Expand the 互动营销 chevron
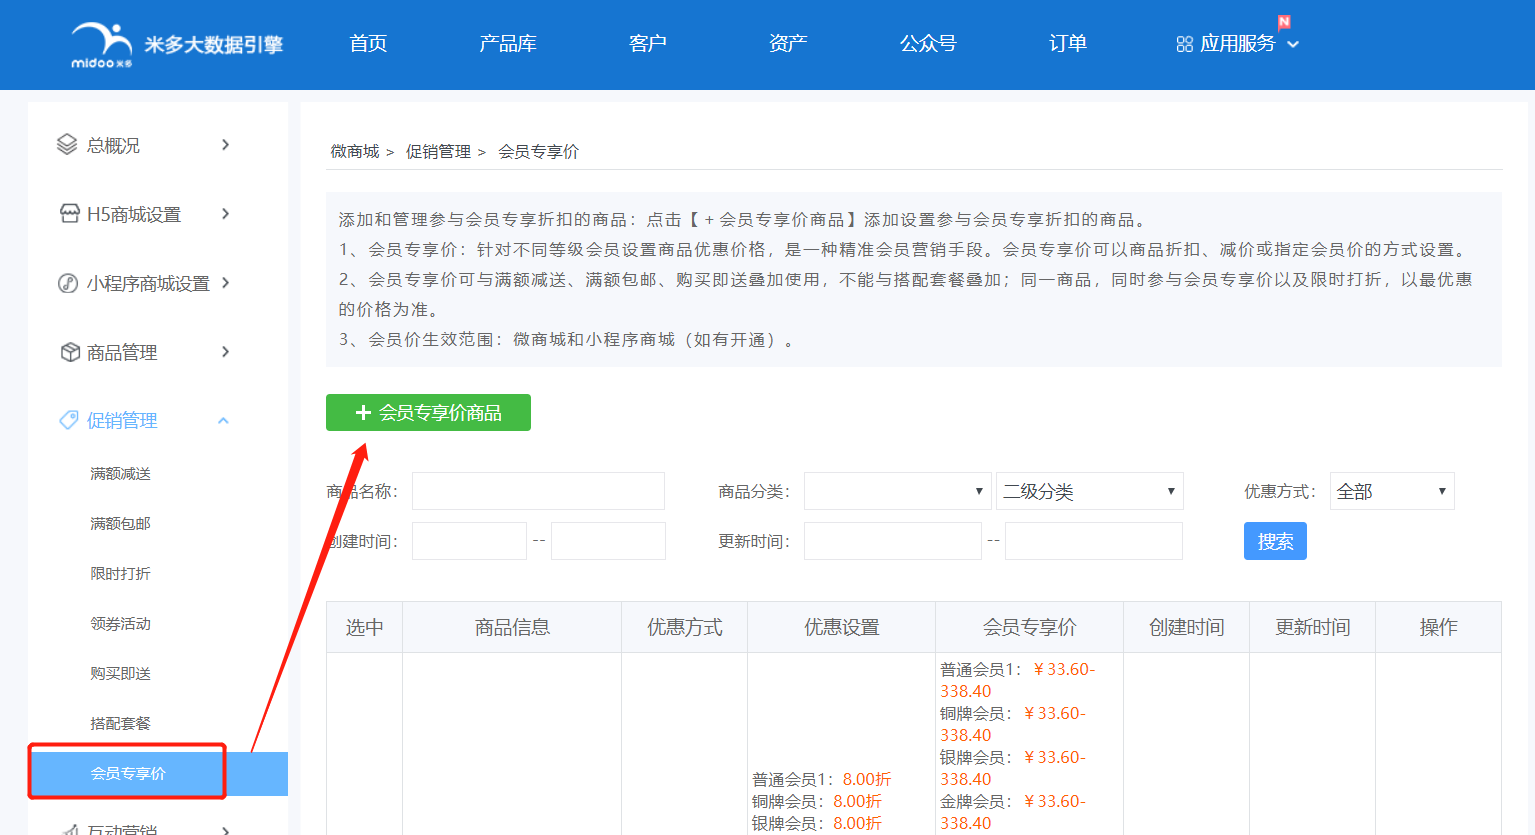The width and height of the screenshot is (1535, 835). point(226,829)
